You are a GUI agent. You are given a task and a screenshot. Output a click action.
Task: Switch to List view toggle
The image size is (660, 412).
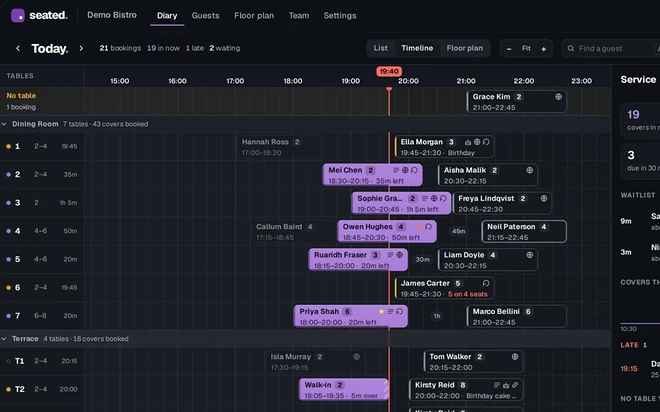[x=381, y=48]
